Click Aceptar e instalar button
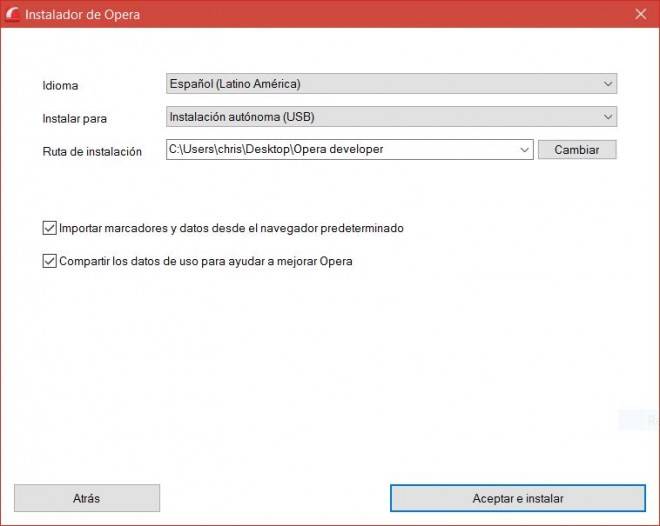Image resolution: width=660 pixels, height=526 pixels. (518, 498)
